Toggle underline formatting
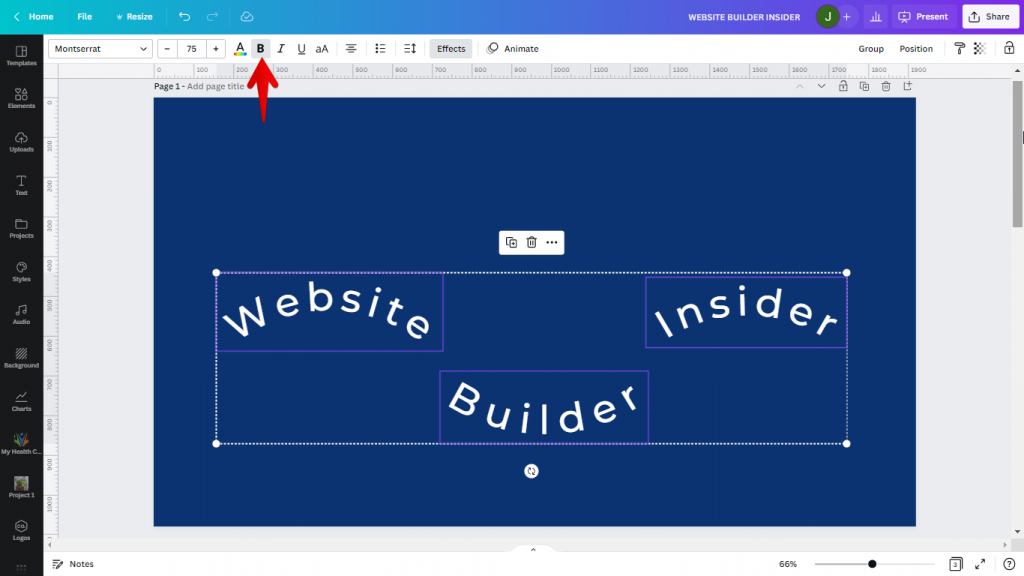Image resolution: width=1024 pixels, height=576 pixels. [301, 48]
